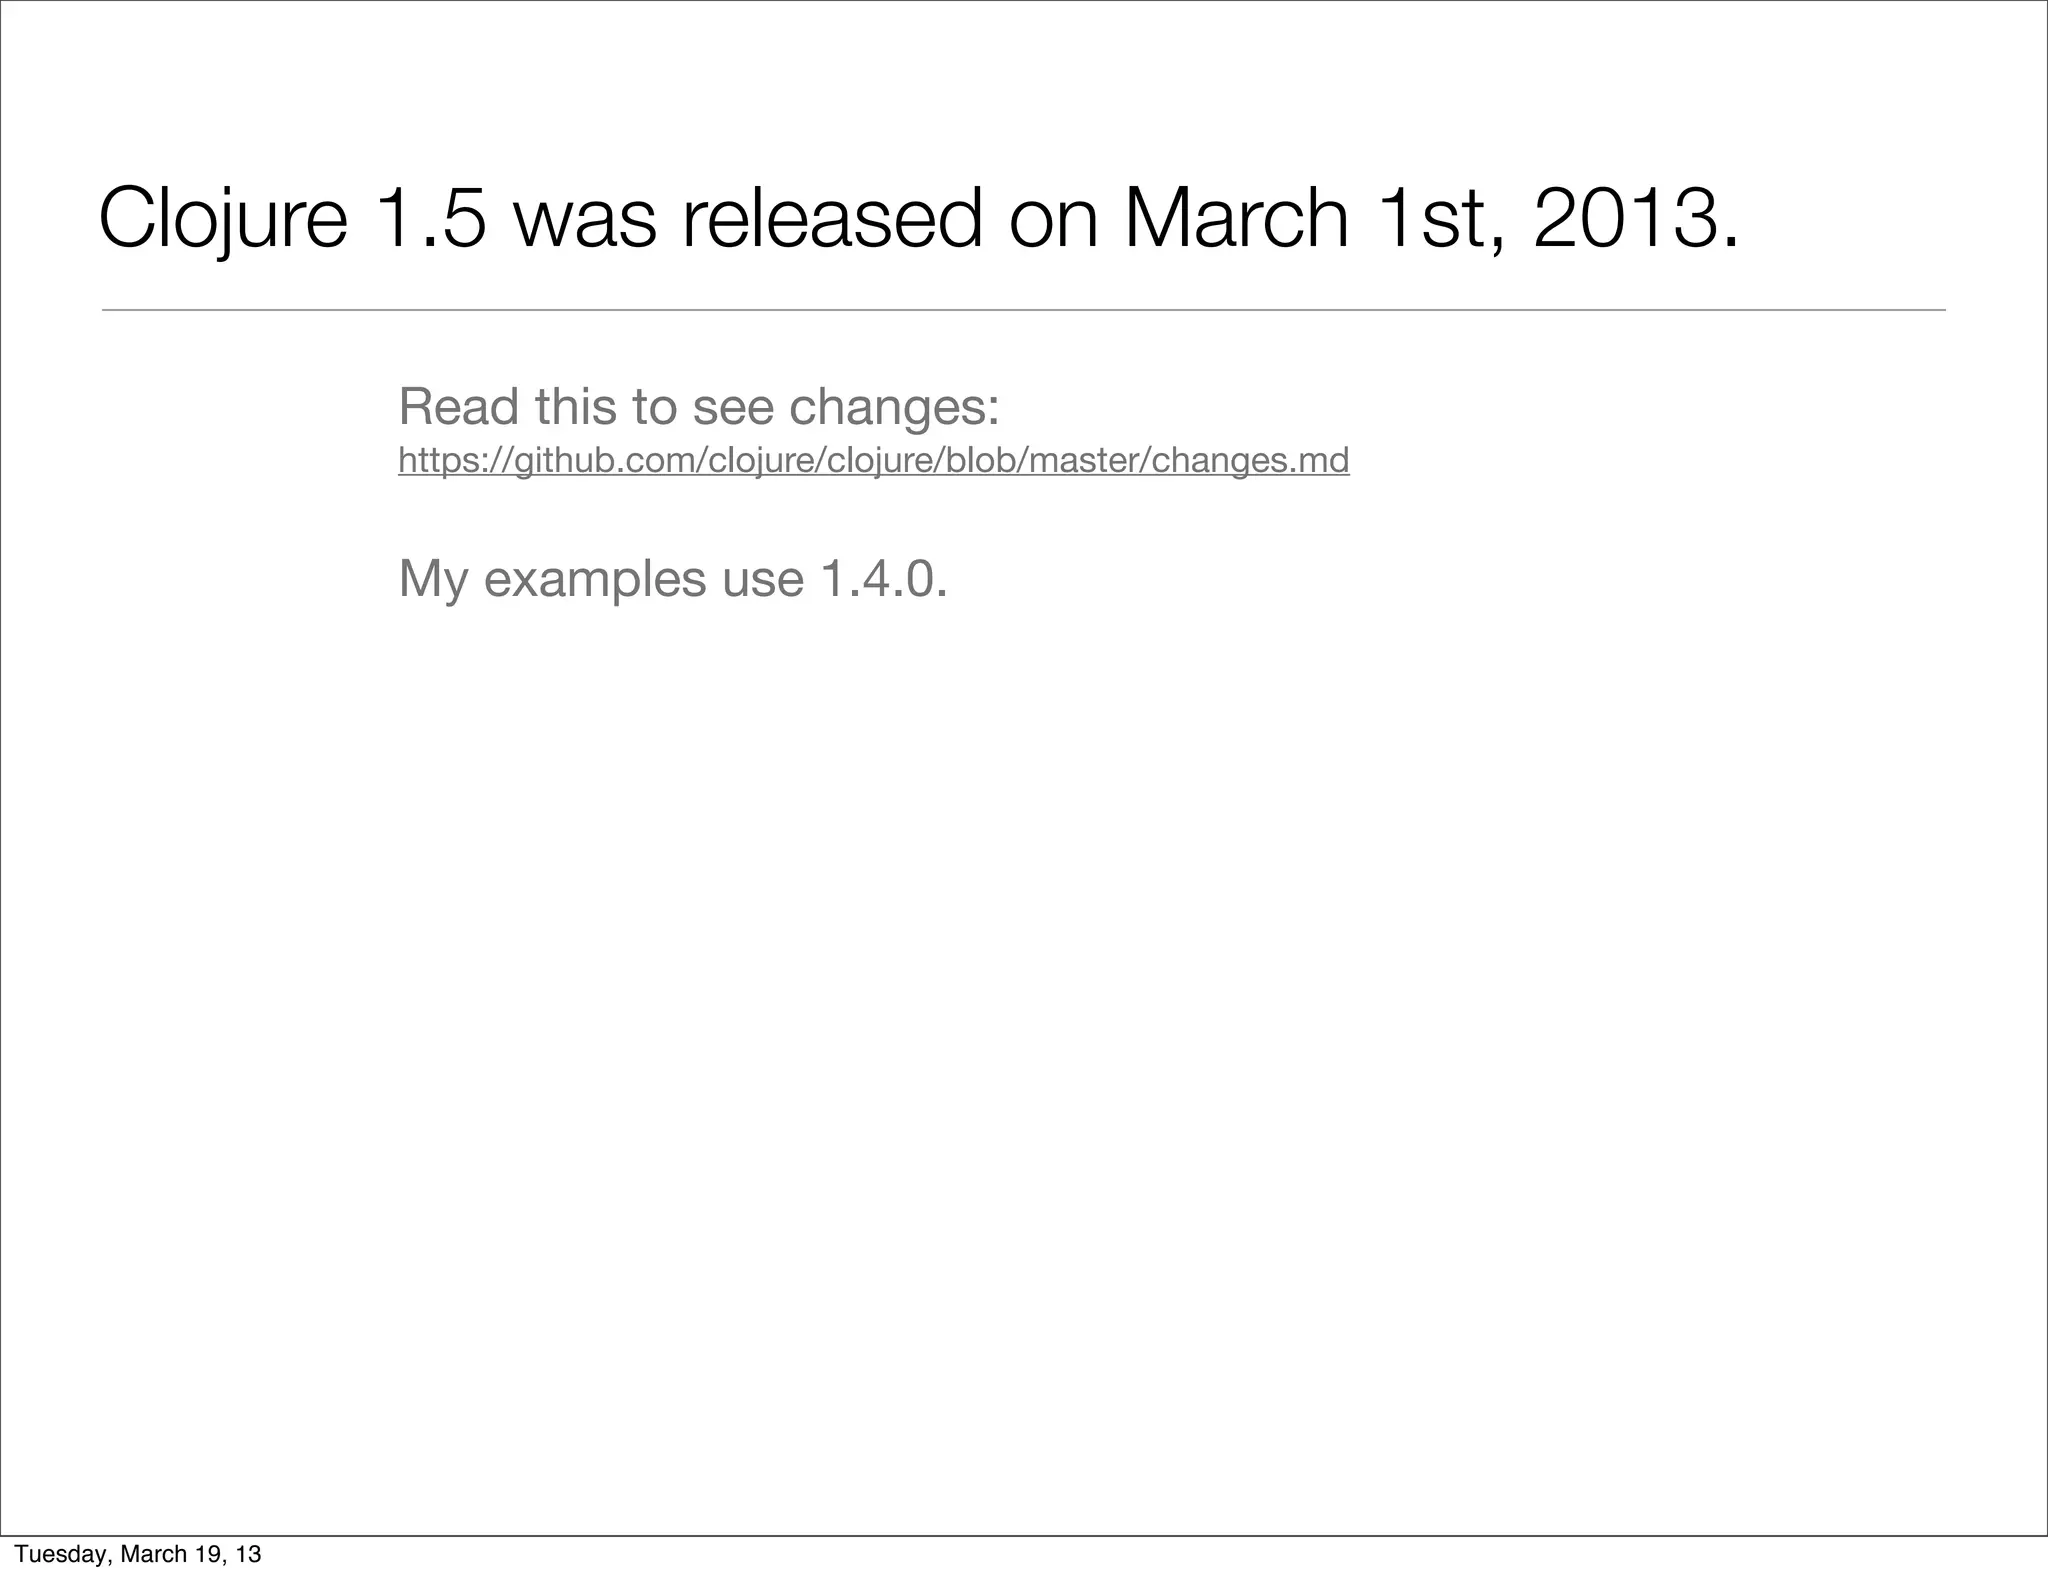
Task: Click the version number "1.4.0."
Action: coord(883,578)
